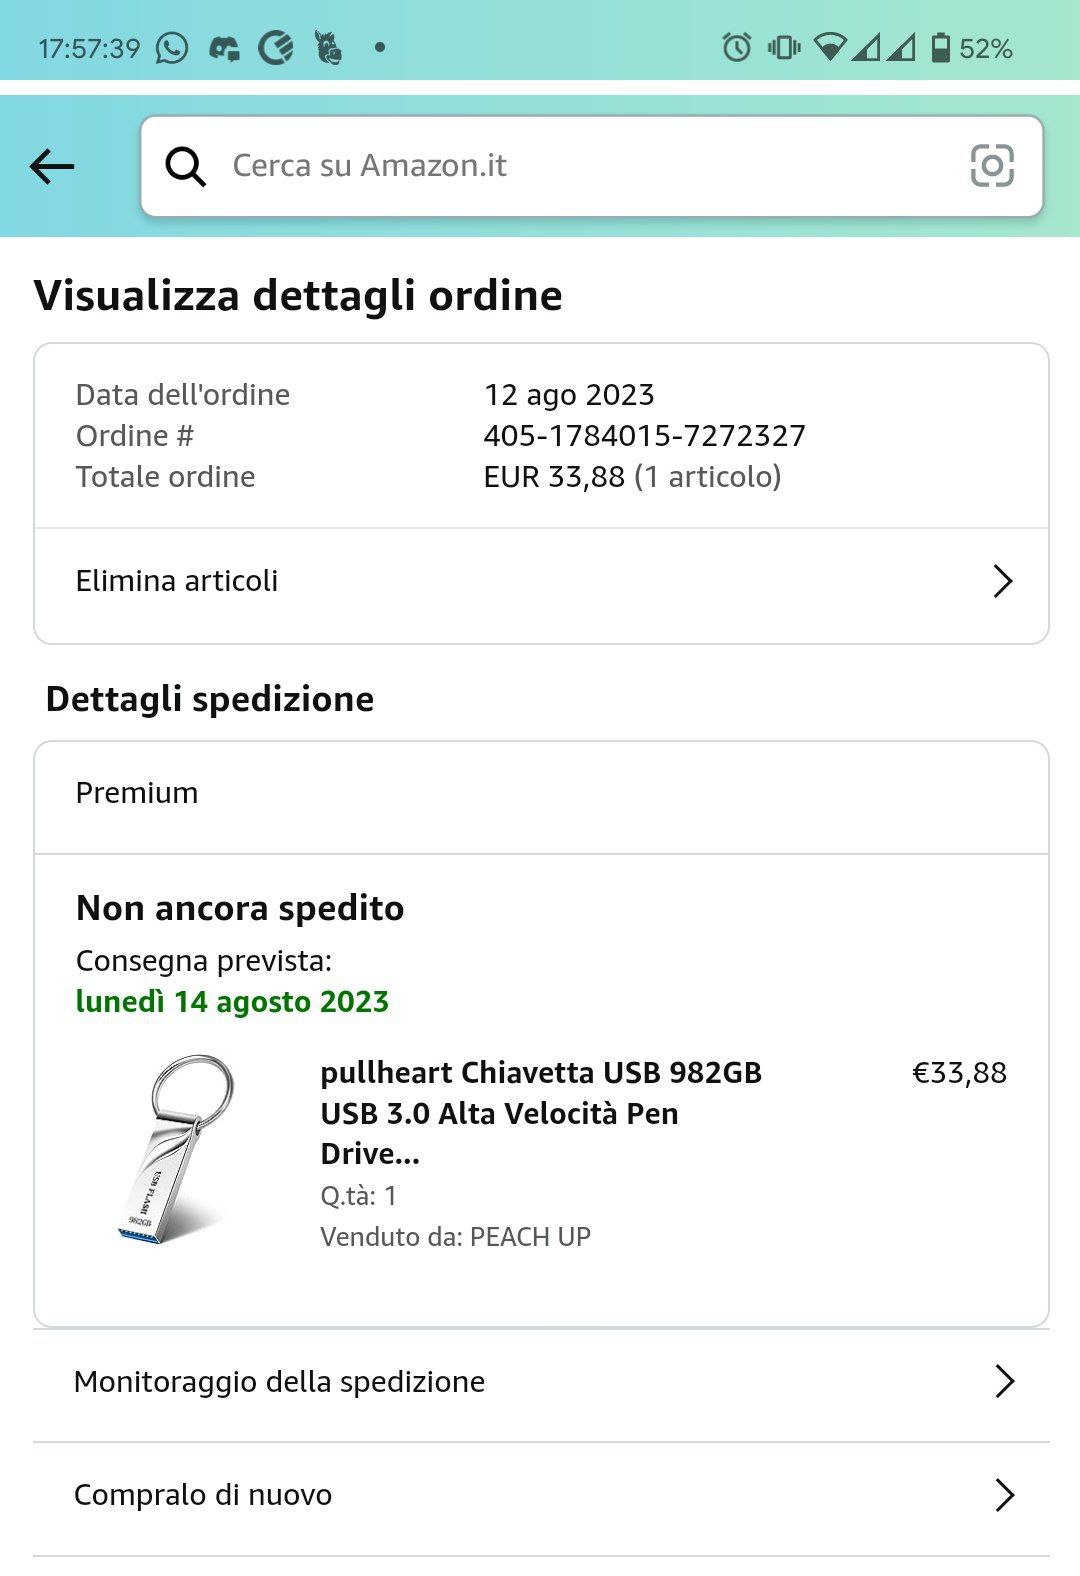Tap order number 405-1784015-7272327
The height and width of the screenshot is (1576, 1080).
click(644, 436)
